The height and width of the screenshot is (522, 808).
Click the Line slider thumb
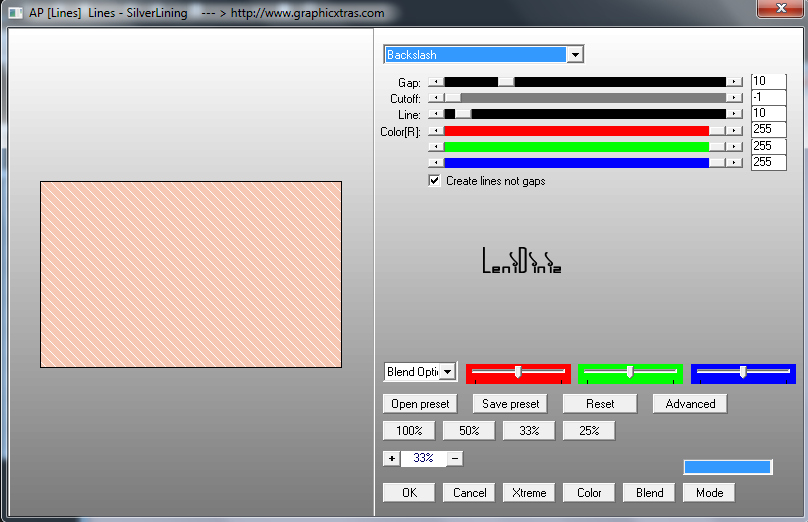[463, 114]
